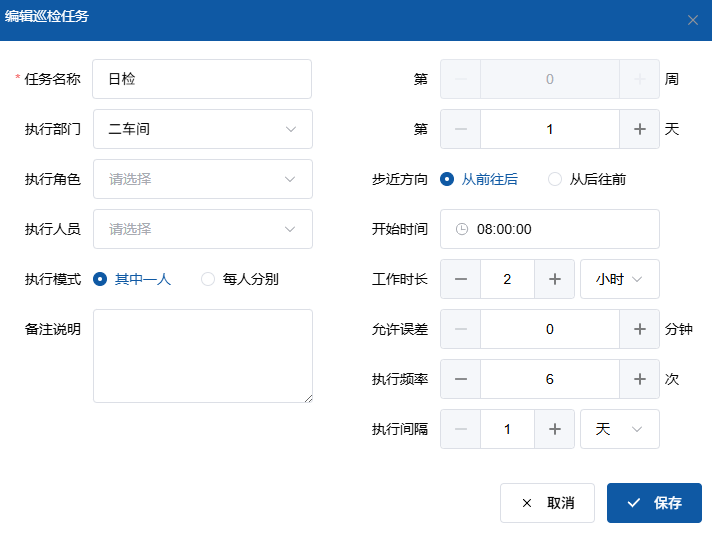
Task: Click minus to decrease 工作时长 value
Action: pos(461,279)
